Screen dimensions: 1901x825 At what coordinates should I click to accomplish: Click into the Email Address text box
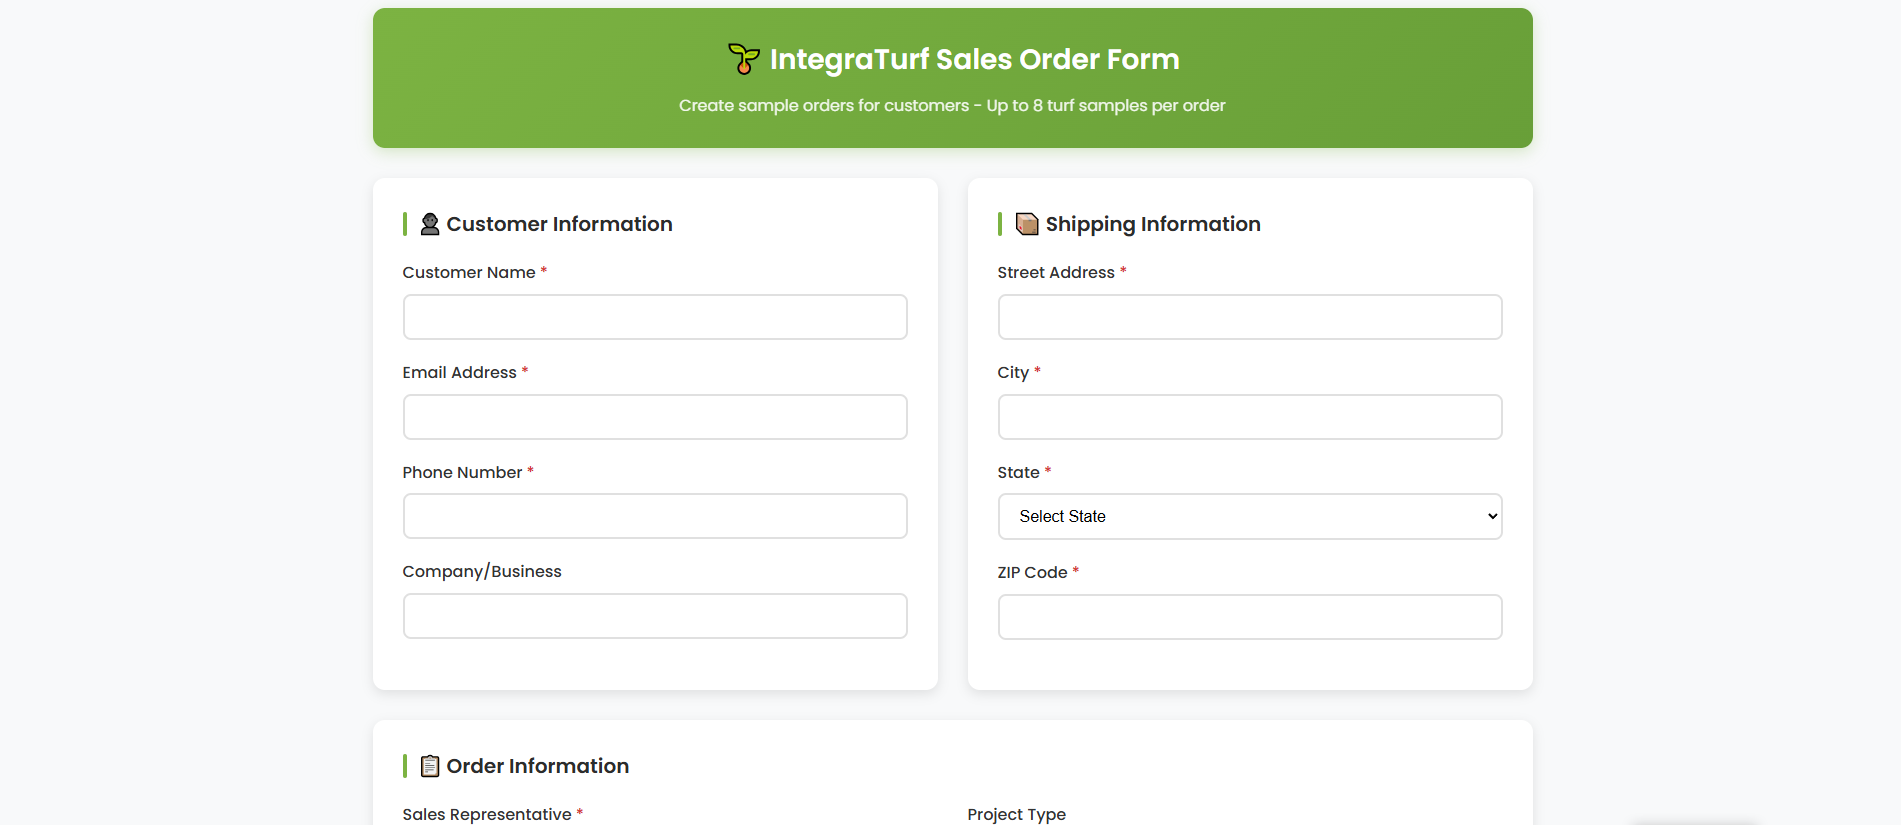pyautogui.click(x=655, y=417)
